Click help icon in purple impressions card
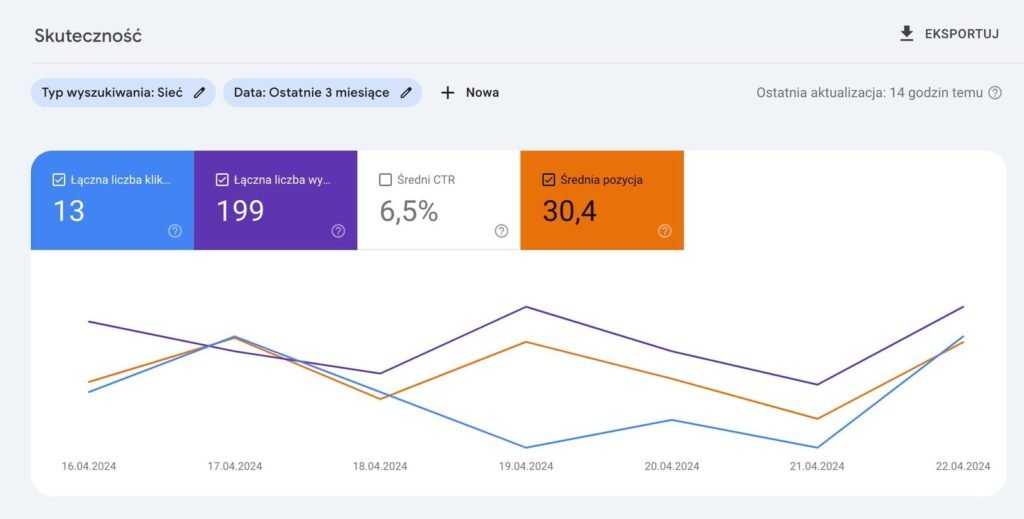Screen dimensions: 1024x519 338,231
